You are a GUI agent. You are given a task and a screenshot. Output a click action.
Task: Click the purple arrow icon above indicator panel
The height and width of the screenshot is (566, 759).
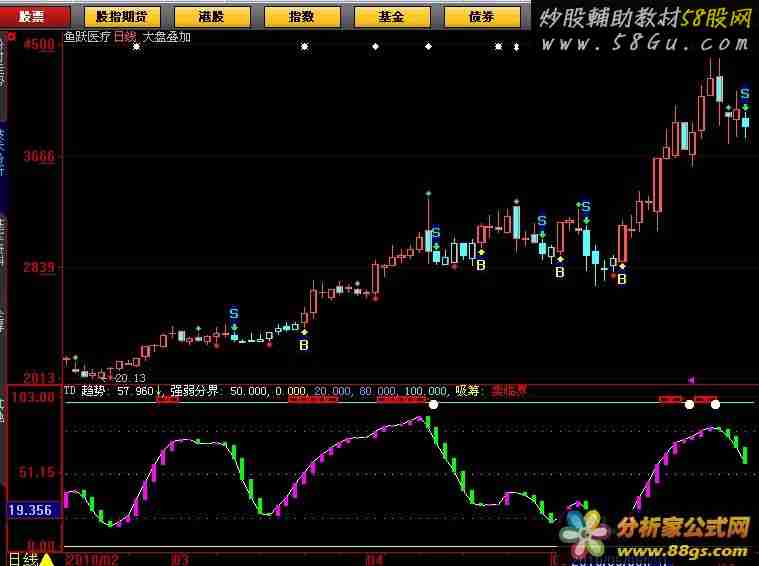(x=691, y=380)
